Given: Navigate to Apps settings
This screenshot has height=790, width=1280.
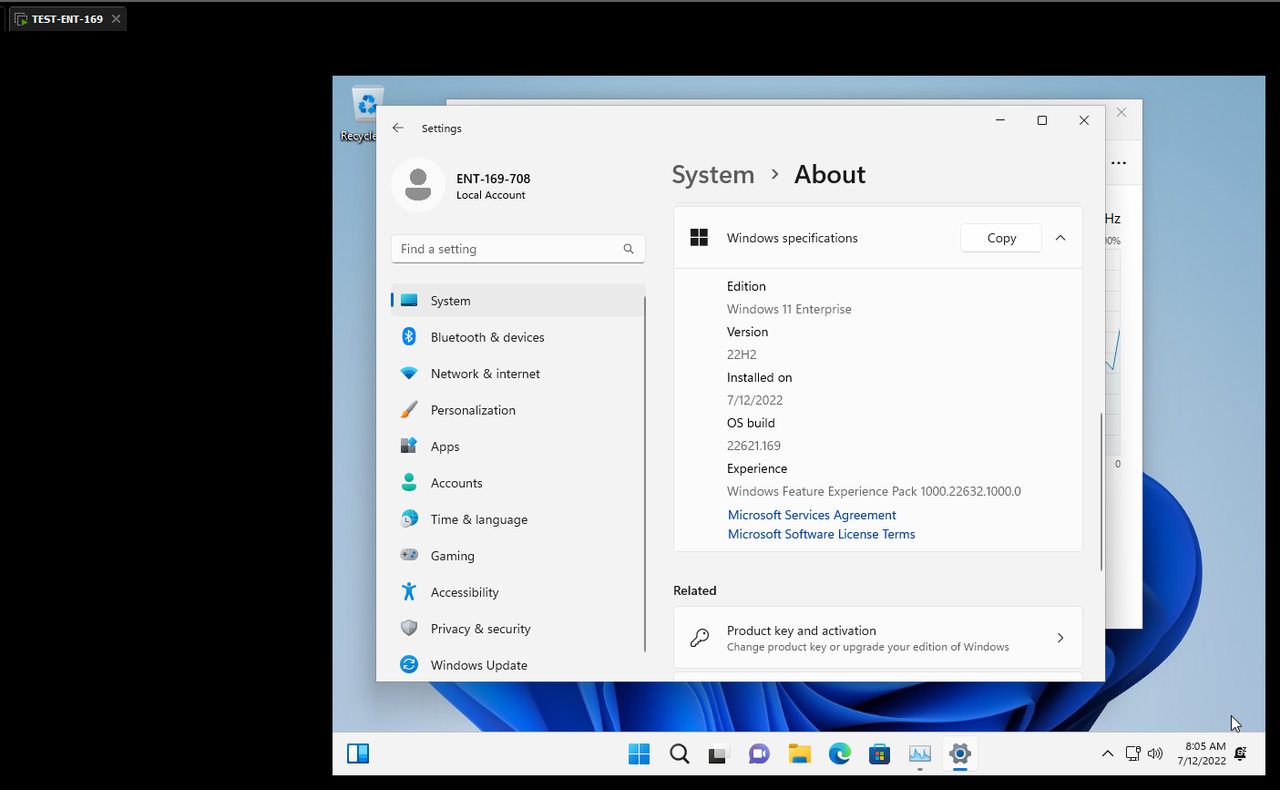Looking at the screenshot, I should [x=518, y=446].
